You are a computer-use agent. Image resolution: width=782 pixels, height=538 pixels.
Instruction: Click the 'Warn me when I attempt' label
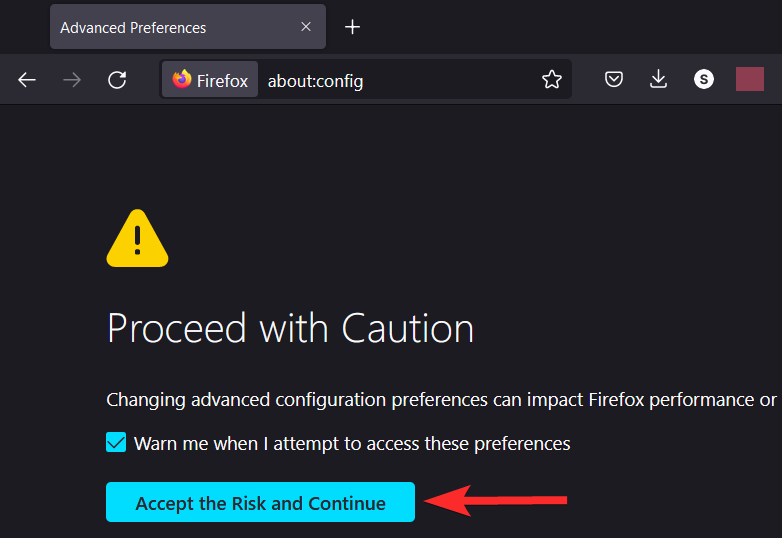(x=352, y=442)
